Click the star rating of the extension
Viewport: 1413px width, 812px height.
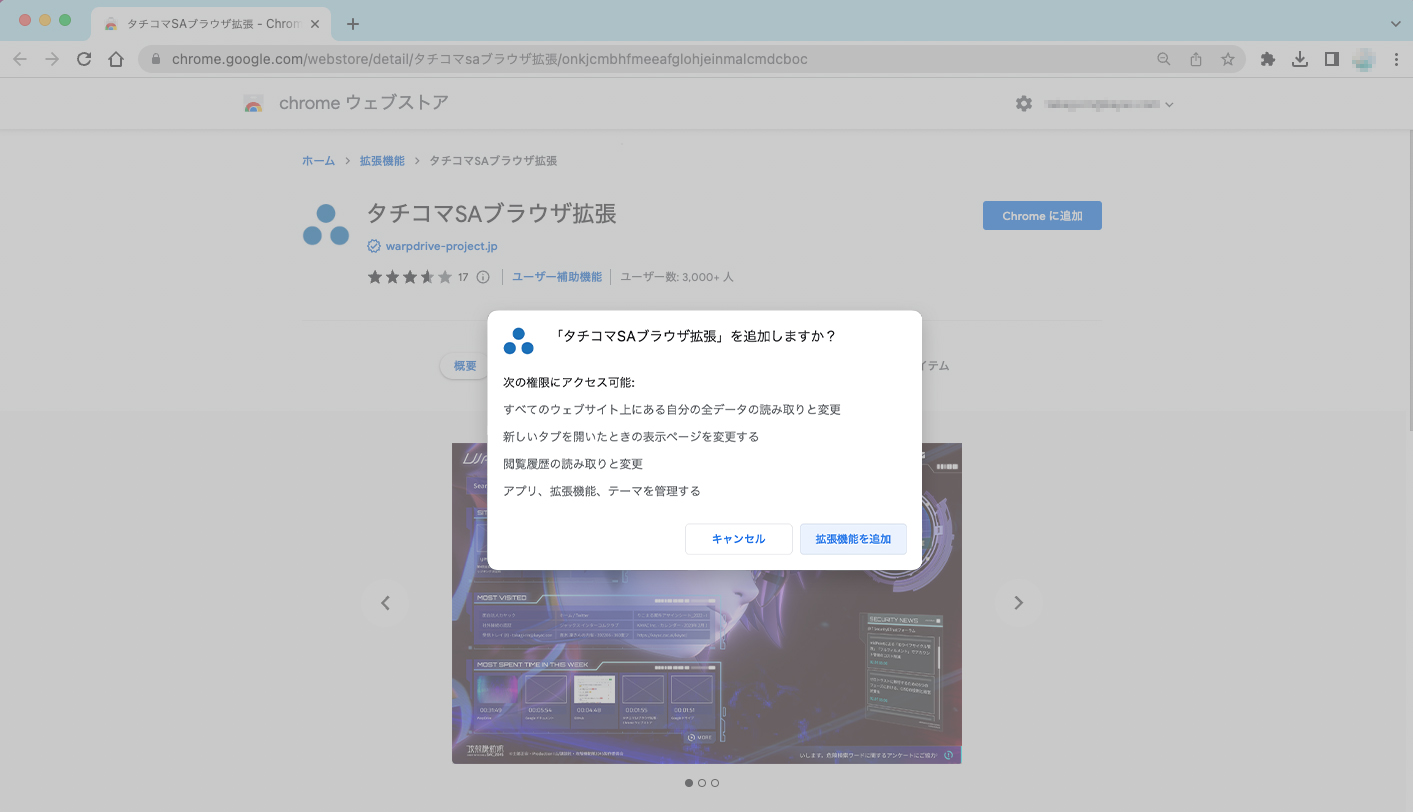410,277
